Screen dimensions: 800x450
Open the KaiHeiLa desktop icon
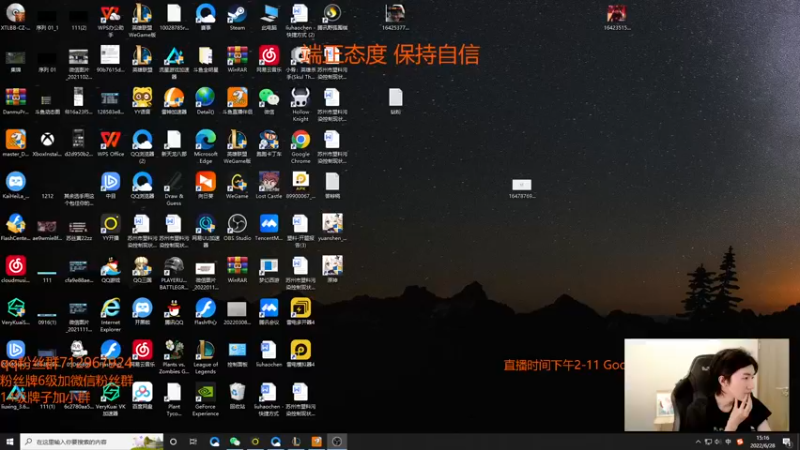16,185
